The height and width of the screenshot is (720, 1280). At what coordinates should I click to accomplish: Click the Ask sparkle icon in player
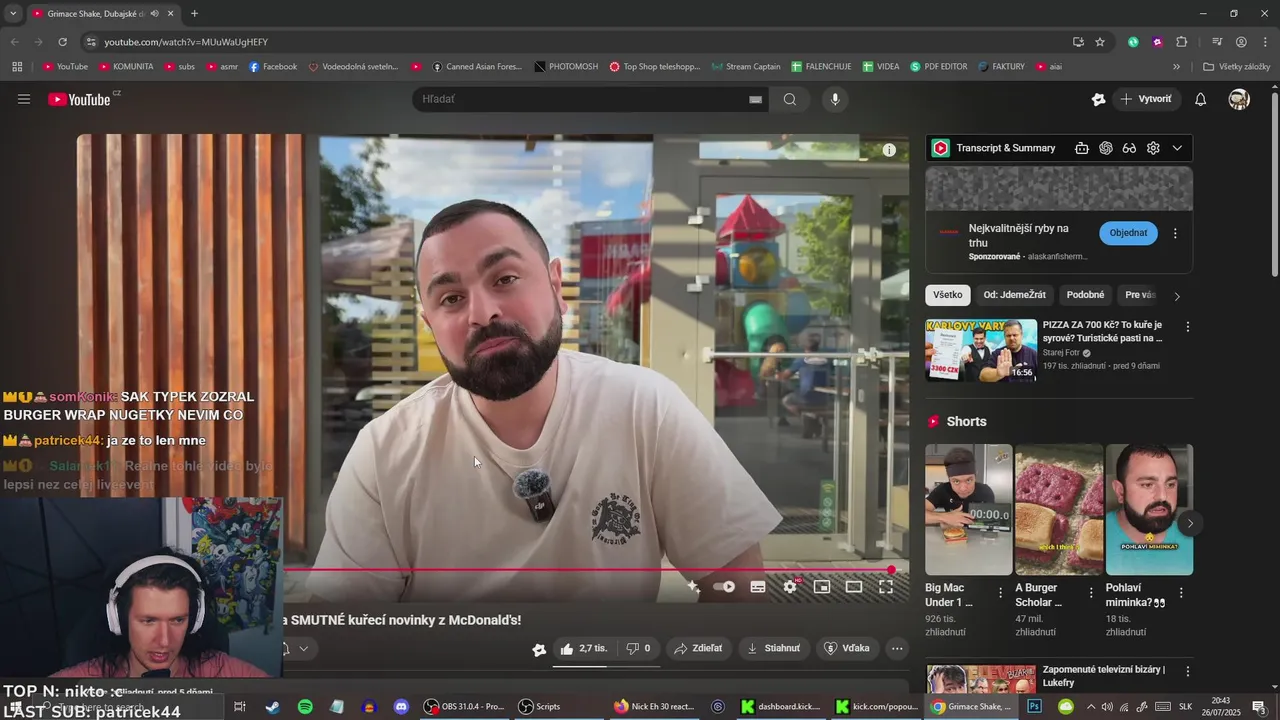click(x=693, y=587)
